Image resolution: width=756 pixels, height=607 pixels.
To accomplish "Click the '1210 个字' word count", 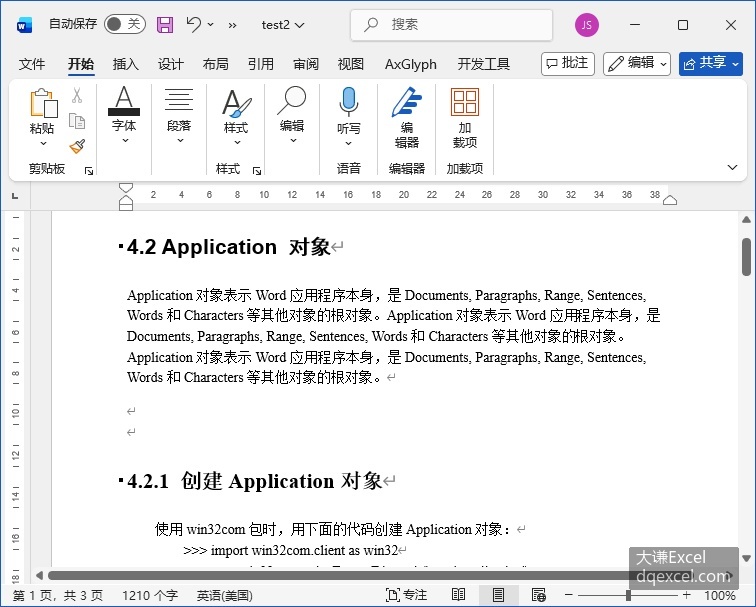I will [x=150, y=595].
